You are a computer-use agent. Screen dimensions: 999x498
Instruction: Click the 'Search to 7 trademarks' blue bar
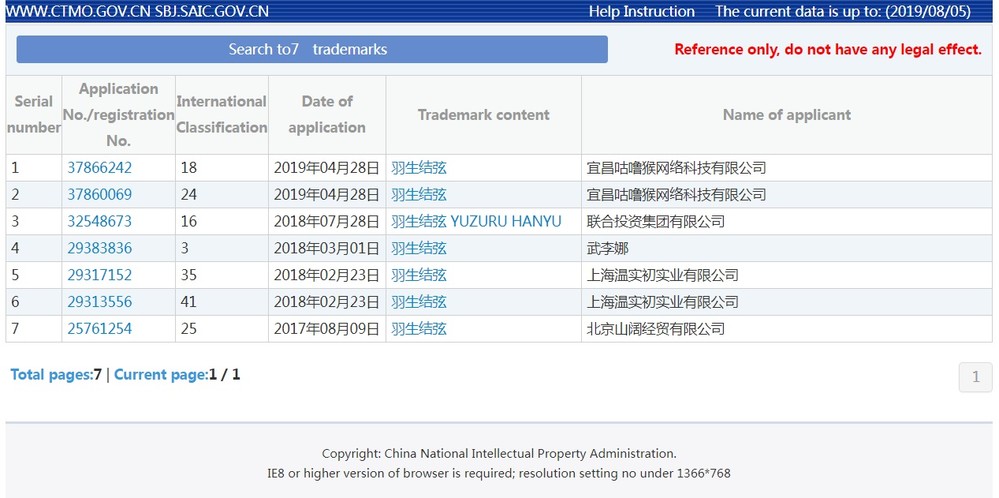311,50
